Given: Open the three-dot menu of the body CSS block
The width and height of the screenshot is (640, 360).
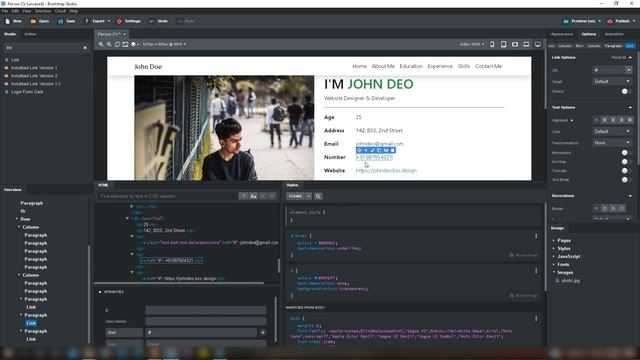Looking at the screenshot, I should coord(536,318).
